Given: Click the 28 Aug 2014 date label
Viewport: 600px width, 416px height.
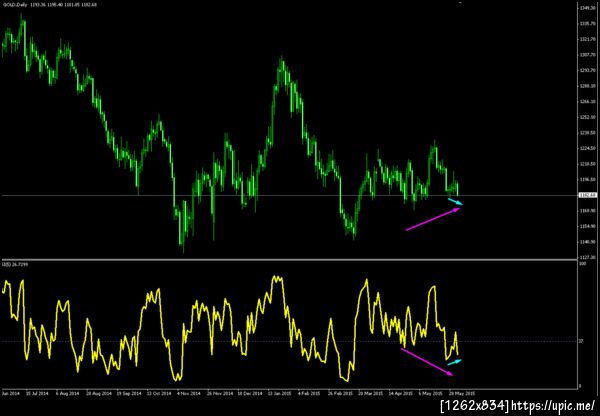Looking at the screenshot, I should coord(99,393).
